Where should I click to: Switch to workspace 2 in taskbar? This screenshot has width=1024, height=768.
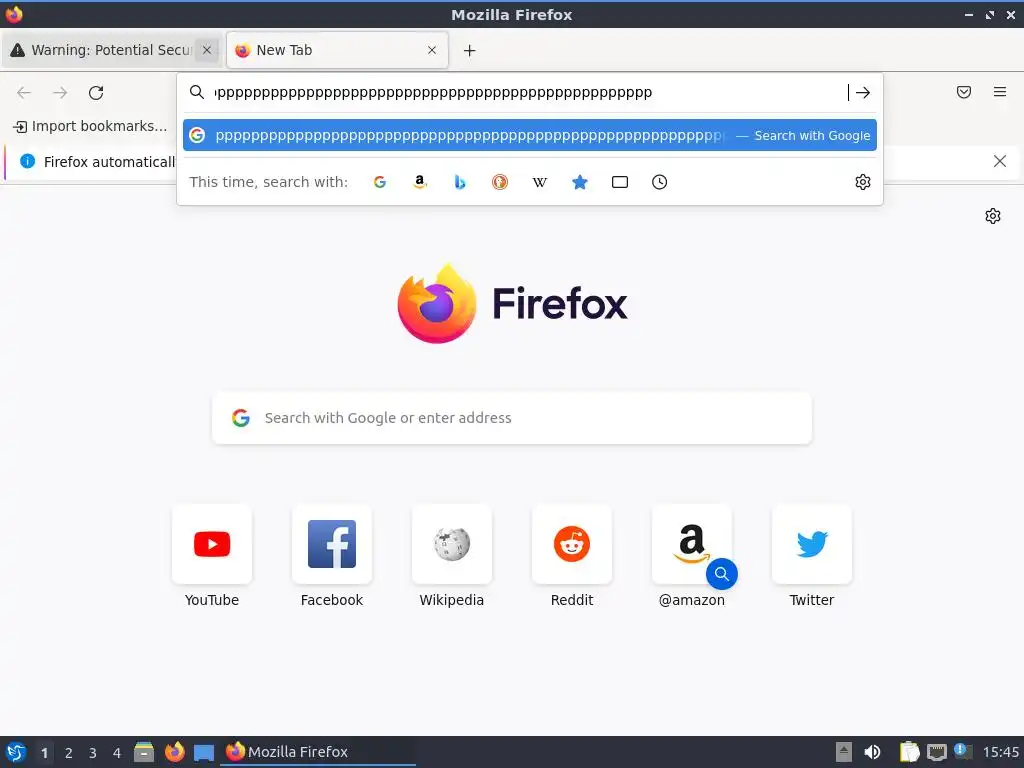pyautogui.click(x=69, y=753)
